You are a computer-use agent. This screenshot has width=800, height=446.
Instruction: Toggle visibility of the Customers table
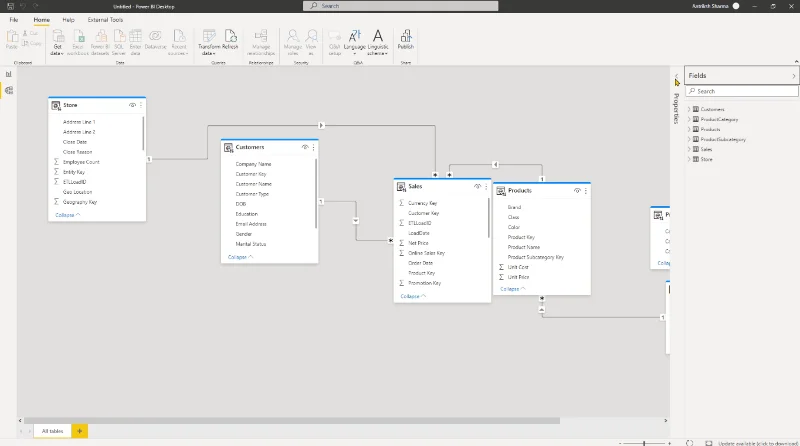click(x=305, y=147)
